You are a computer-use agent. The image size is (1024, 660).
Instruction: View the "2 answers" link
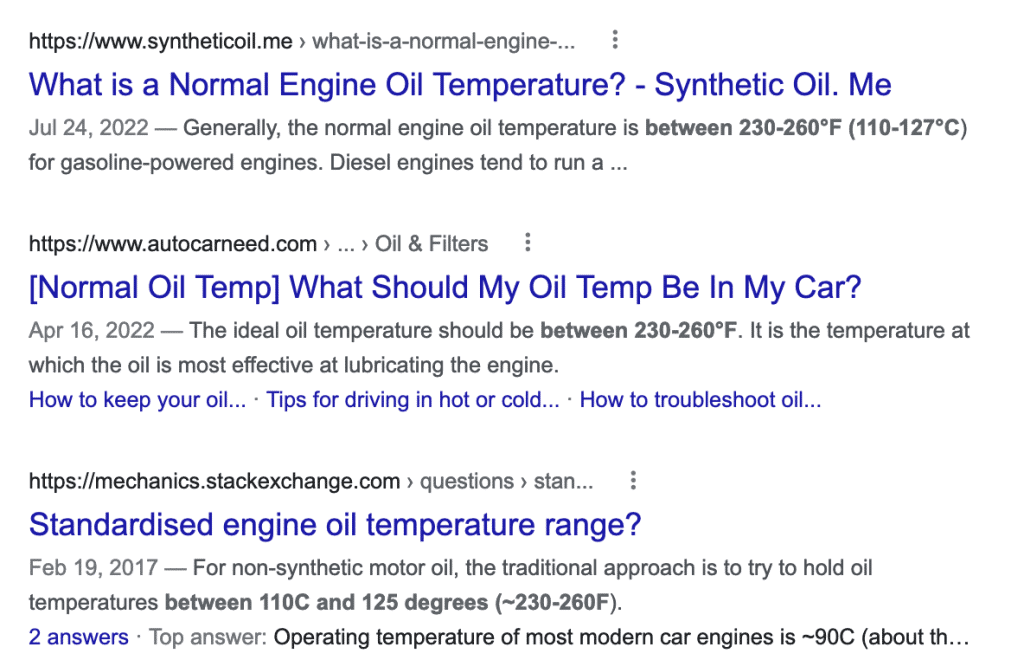(79, 637)
